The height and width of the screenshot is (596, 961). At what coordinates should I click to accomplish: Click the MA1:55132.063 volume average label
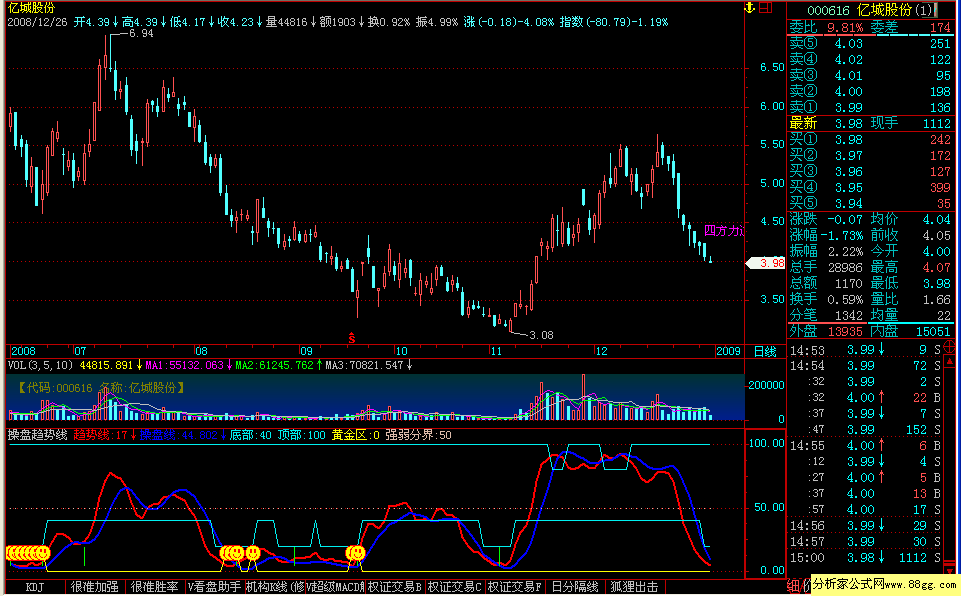tap(184, 365)
